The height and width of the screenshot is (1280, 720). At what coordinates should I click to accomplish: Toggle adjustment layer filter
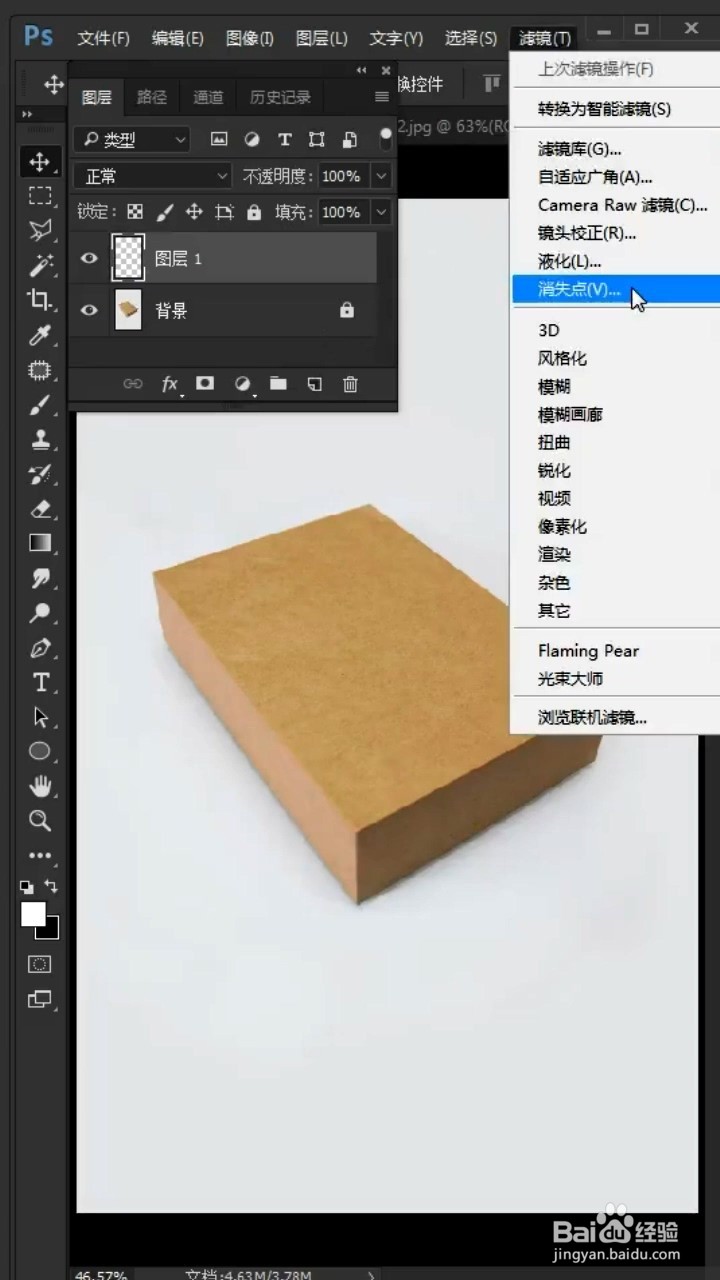pos(252,139)
